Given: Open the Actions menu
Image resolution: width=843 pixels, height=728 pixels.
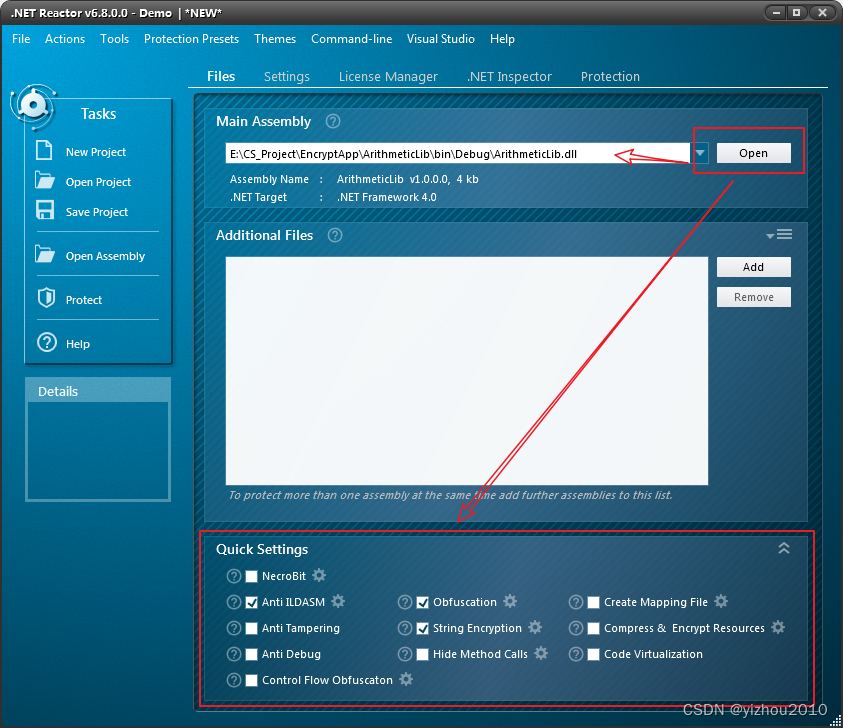Looking at the screenshot, I should 65,39.
